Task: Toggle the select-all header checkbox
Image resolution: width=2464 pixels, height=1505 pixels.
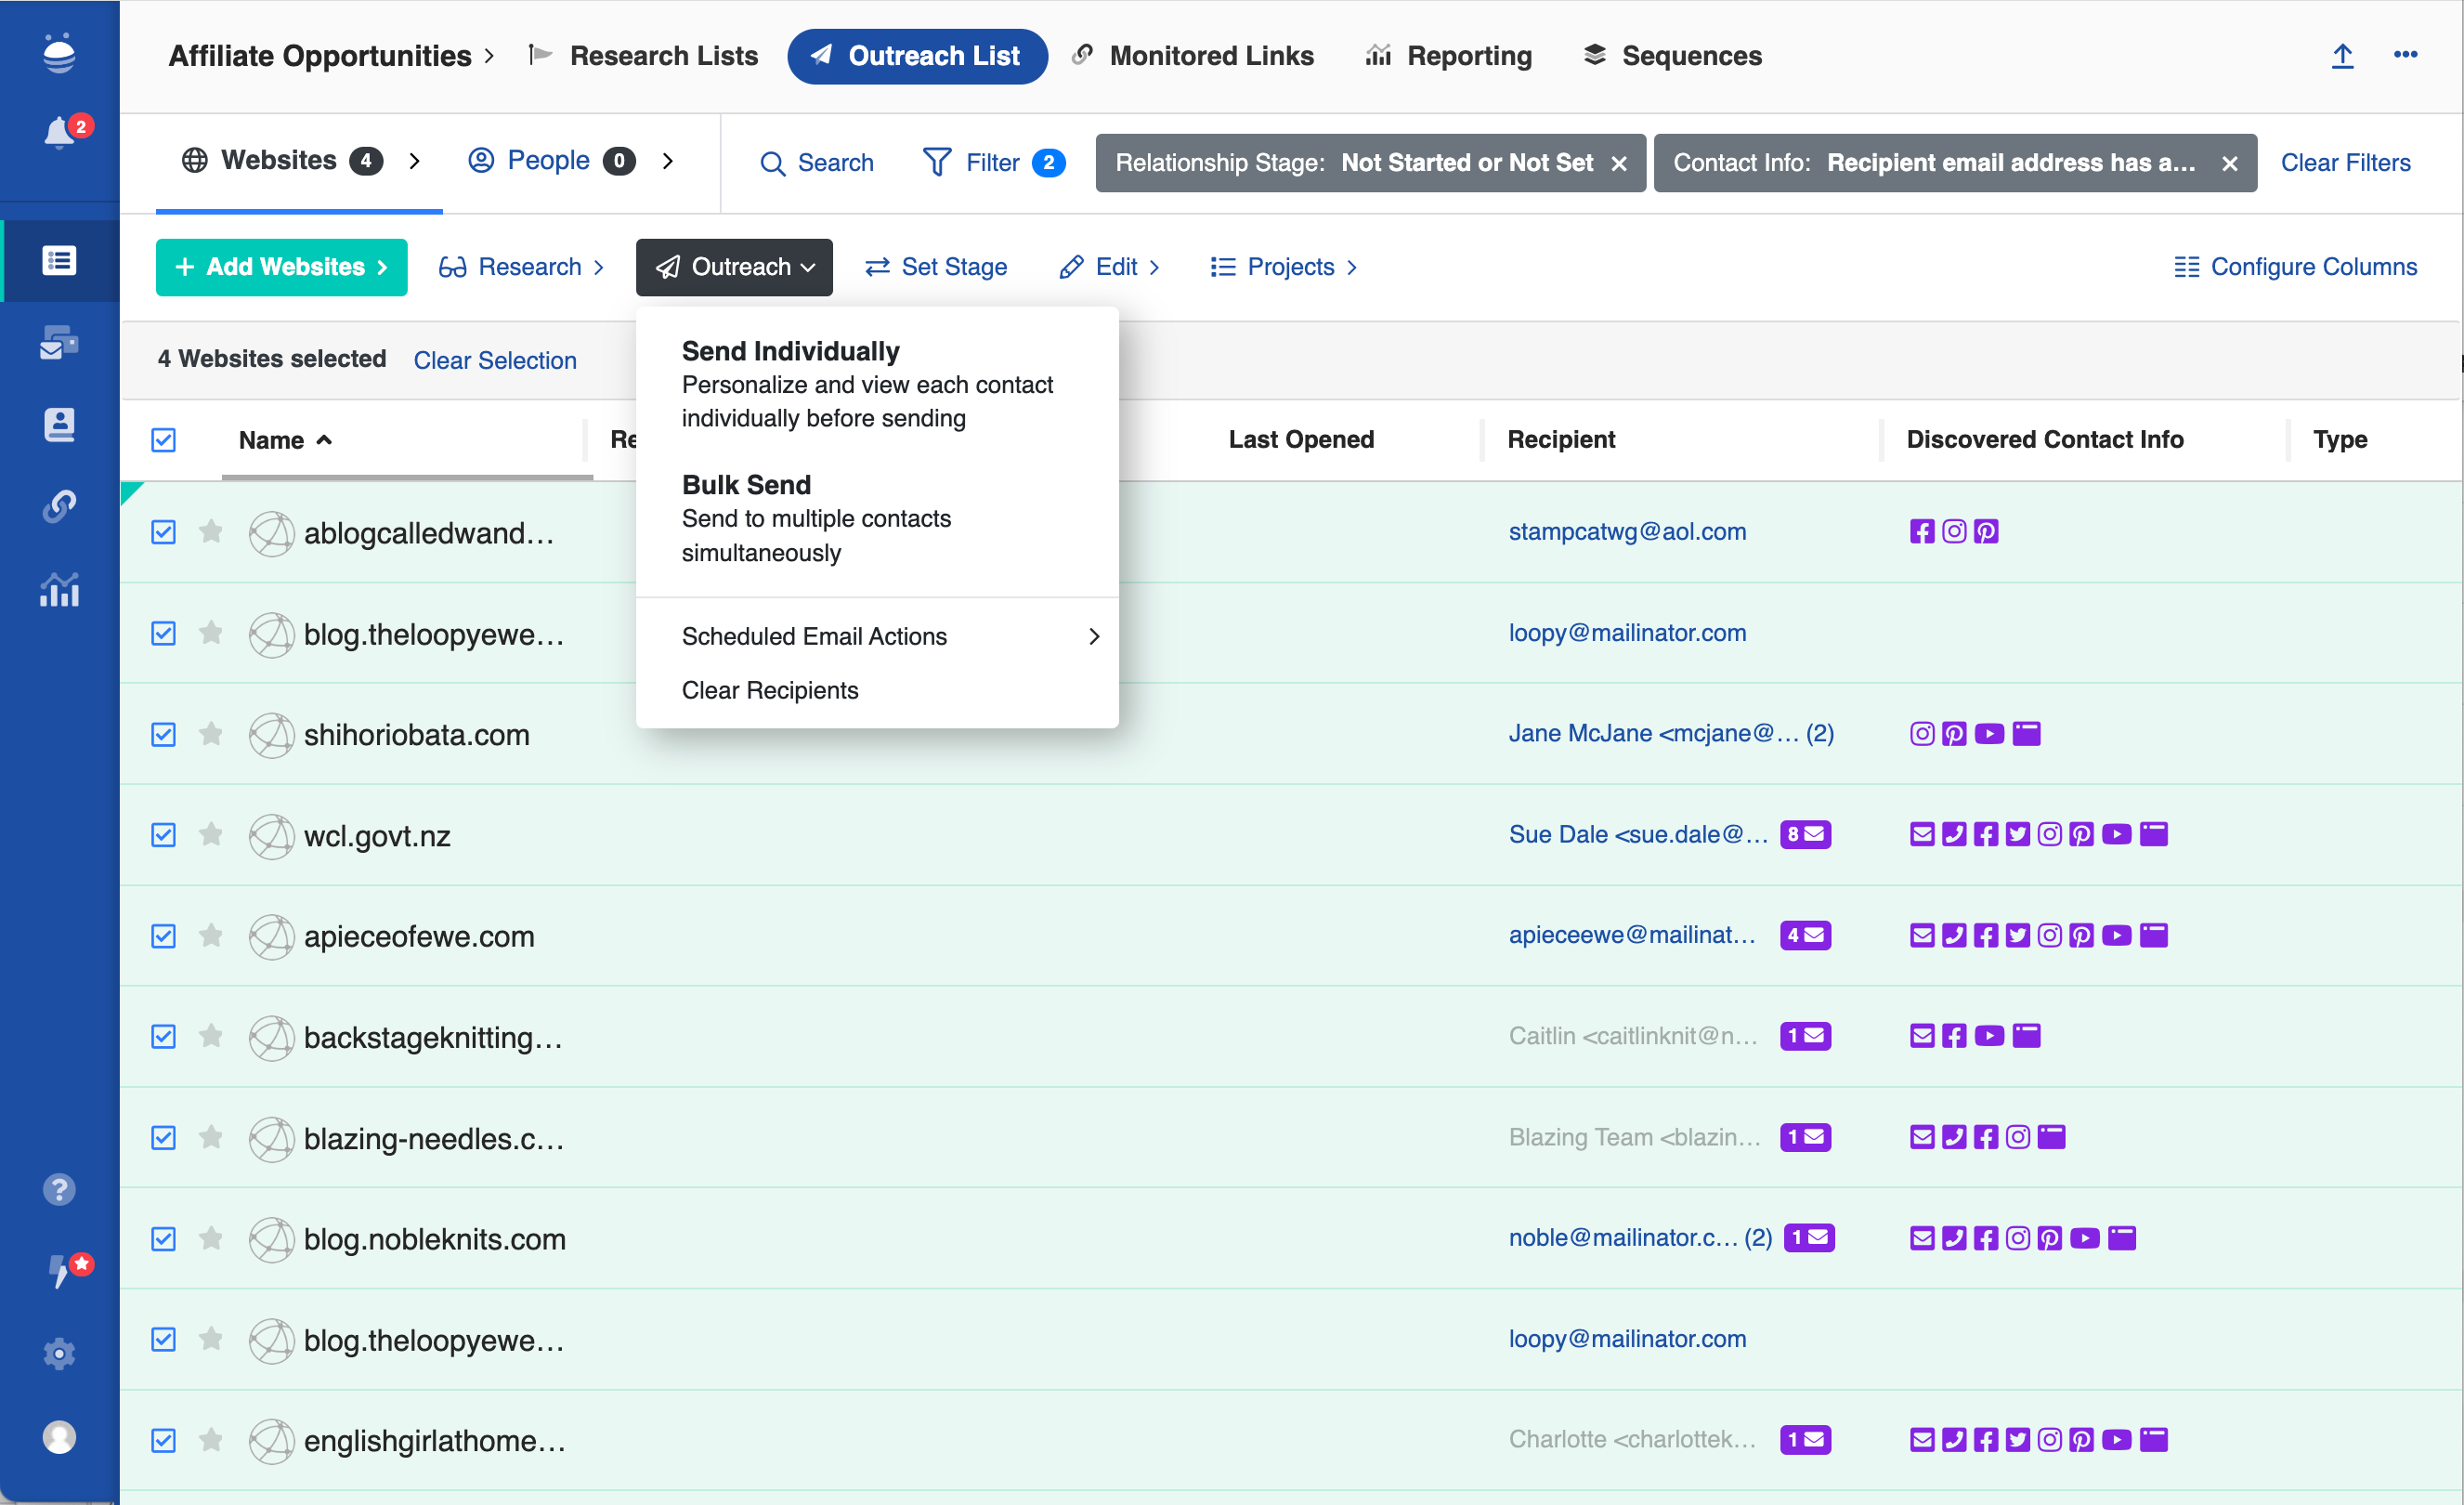Action: pyautogui.click(x=164, y=440)
